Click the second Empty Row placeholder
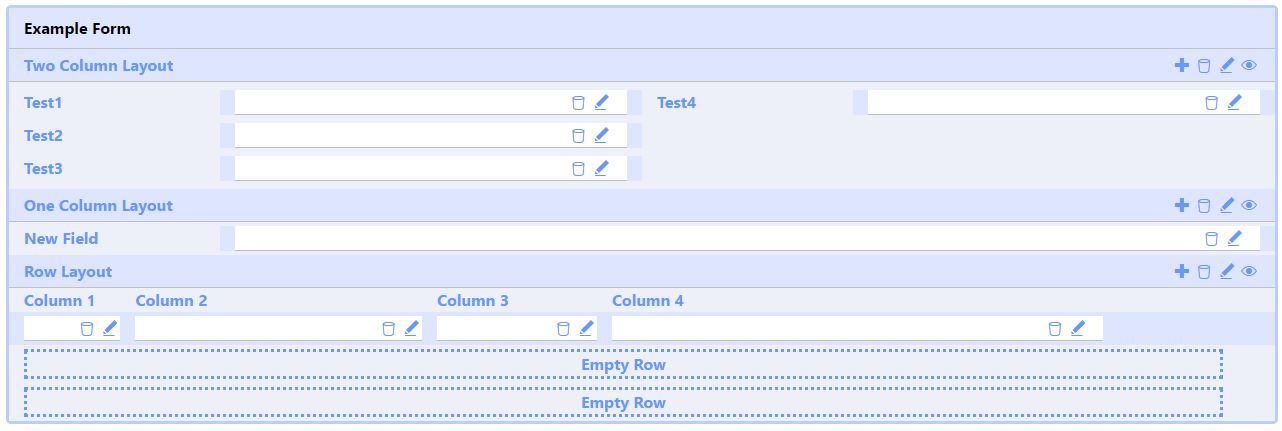The image size is (1282, 431). click(x=623, y=403)
